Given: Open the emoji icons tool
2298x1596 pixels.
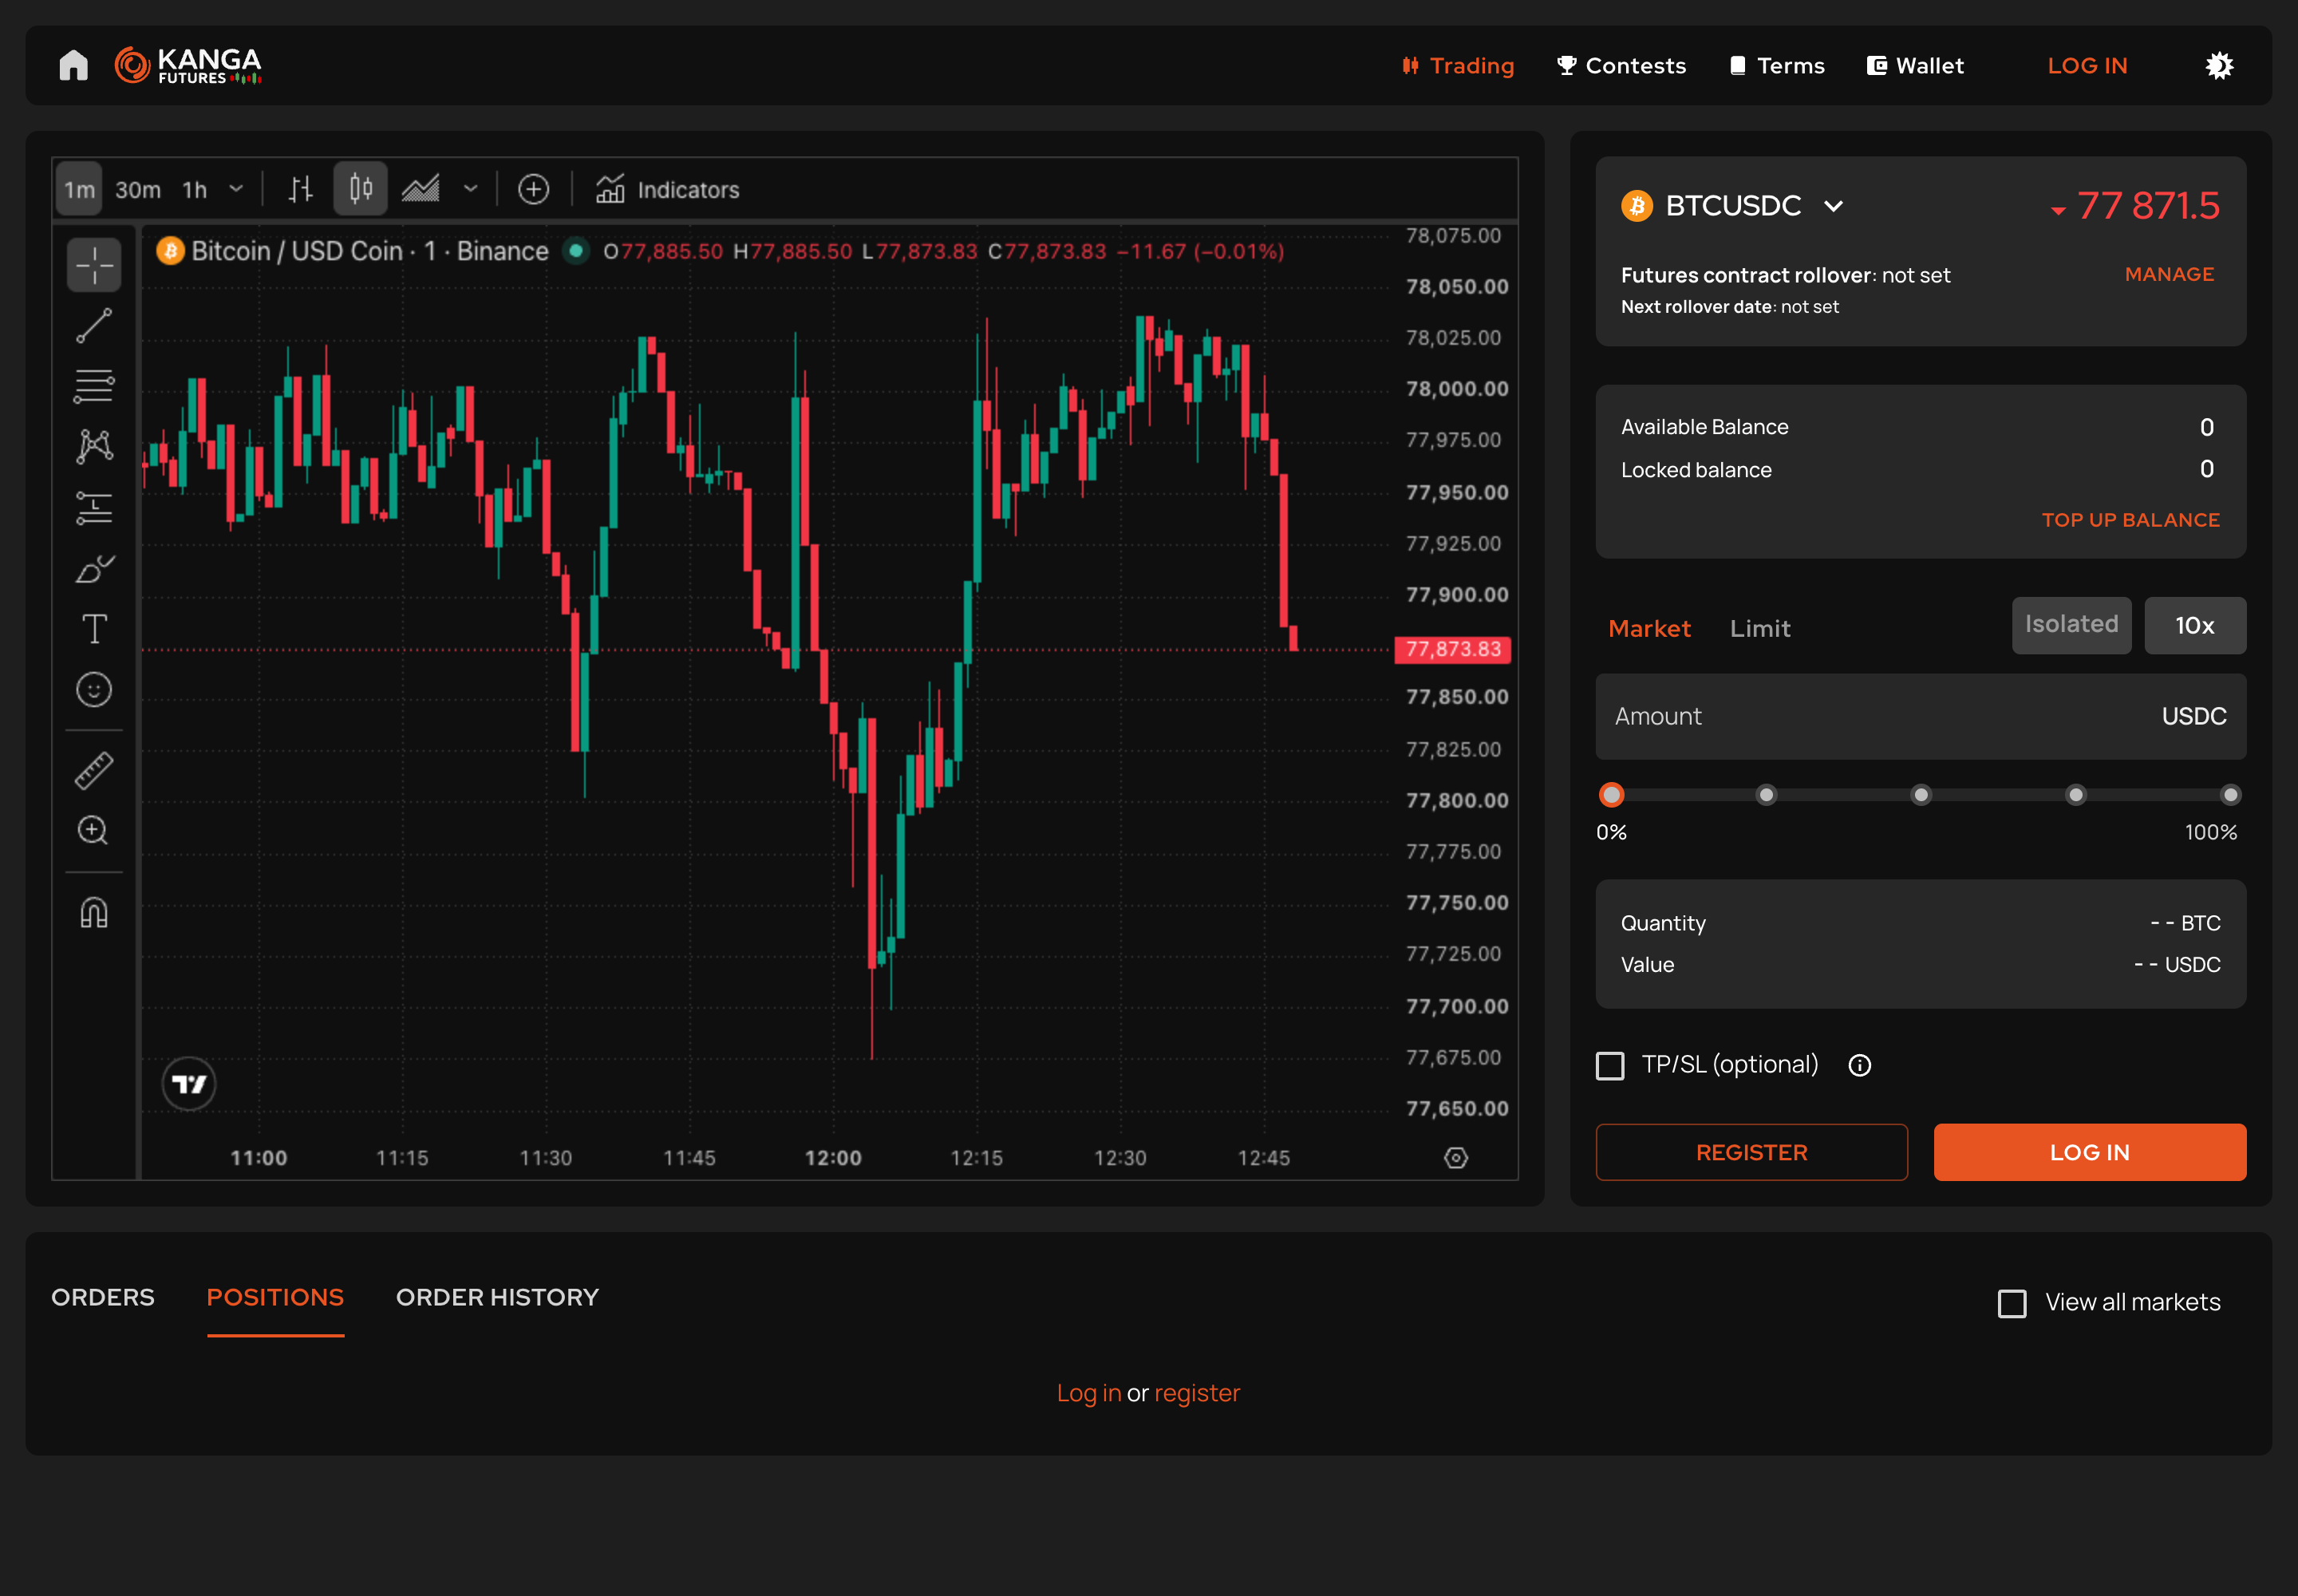Looking at the screenshot, I should tap(94, 690).
